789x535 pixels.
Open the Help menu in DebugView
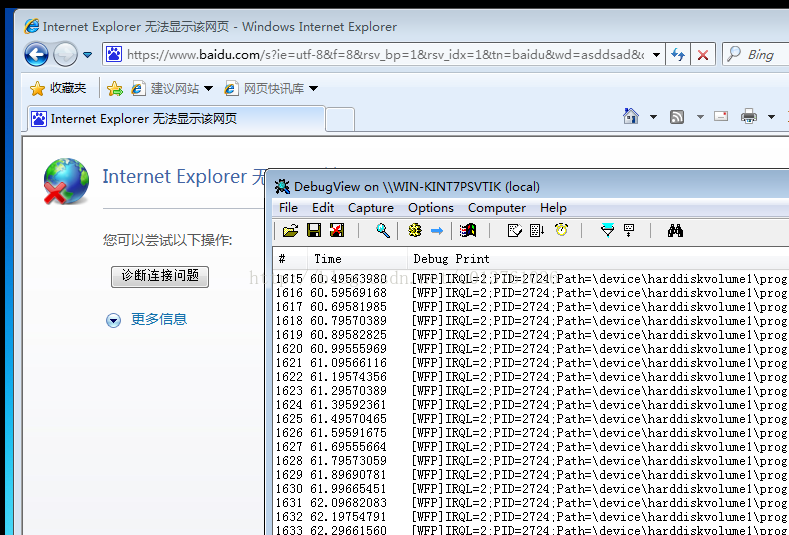point(553,208)
